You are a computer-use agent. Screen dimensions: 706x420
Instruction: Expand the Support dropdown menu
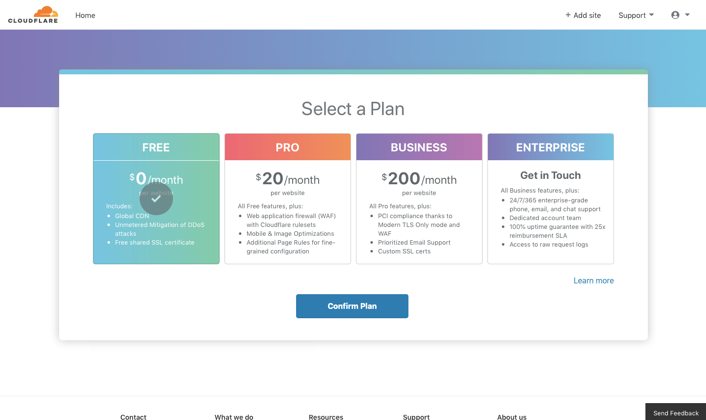(636, 15)
